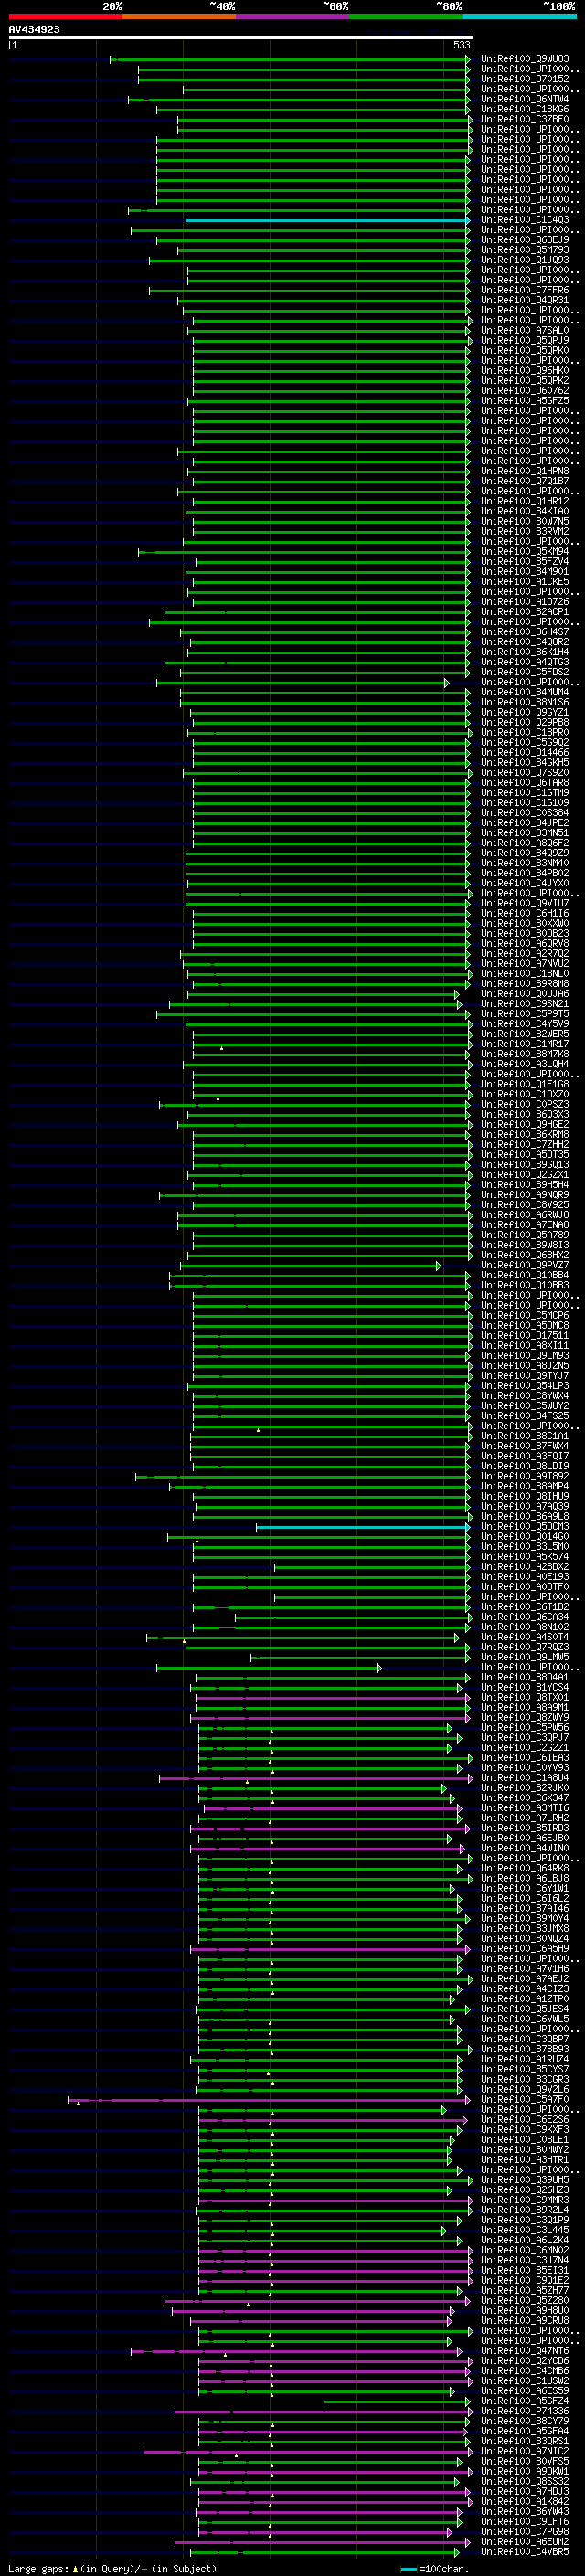Choose hit UniRef100_C3QPJ7
Image resolution: width=585 pixels, height=2576 pixels.
pos(525,1738)
